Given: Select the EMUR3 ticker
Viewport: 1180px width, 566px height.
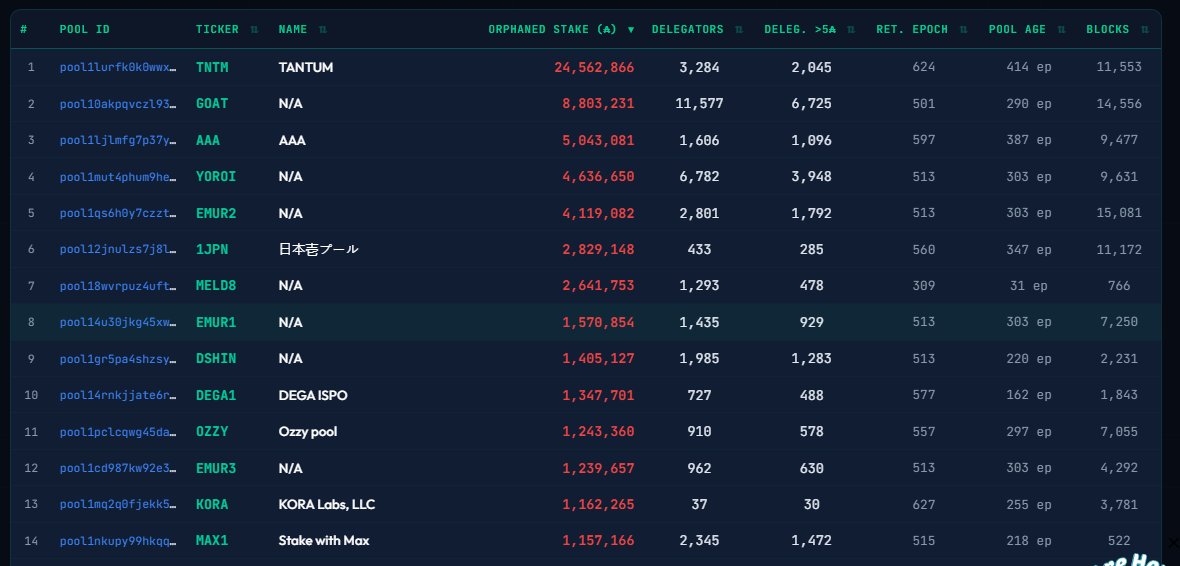Looking at the screenshot, I should pyautogui.click(x=216, y=468).
